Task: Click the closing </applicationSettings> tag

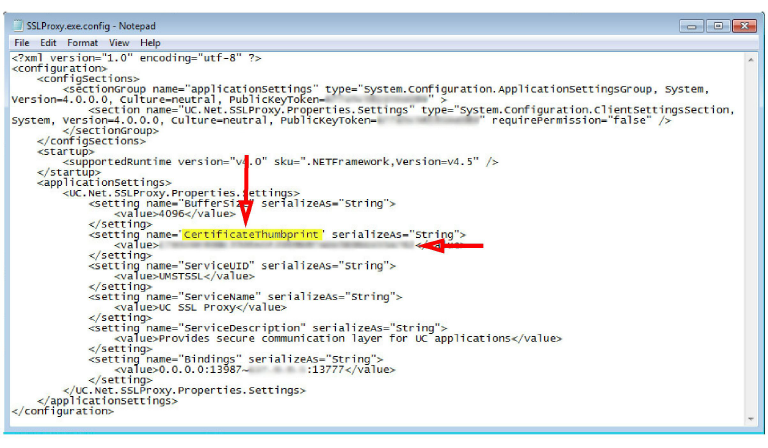Action: click(107, 401)
